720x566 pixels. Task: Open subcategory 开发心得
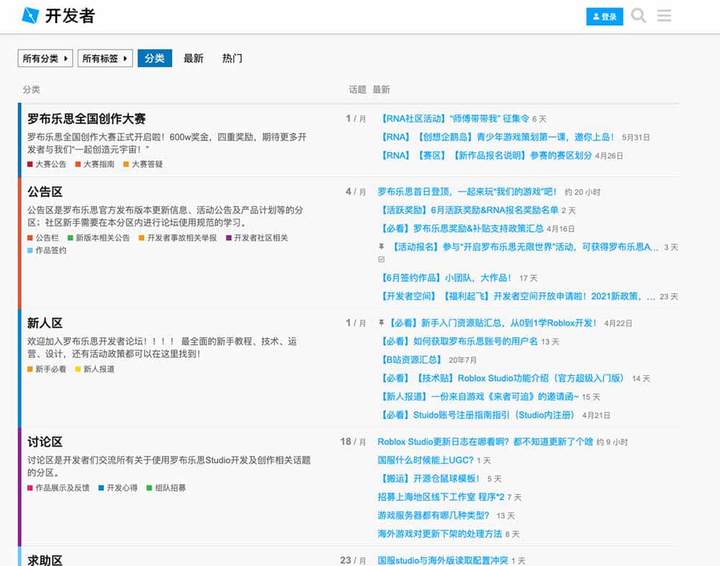click(118, 488)
